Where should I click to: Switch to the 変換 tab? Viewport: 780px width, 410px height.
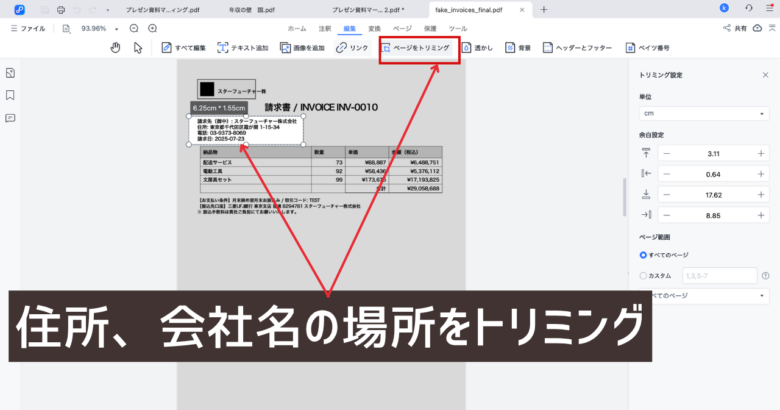[x=374, y=28]
